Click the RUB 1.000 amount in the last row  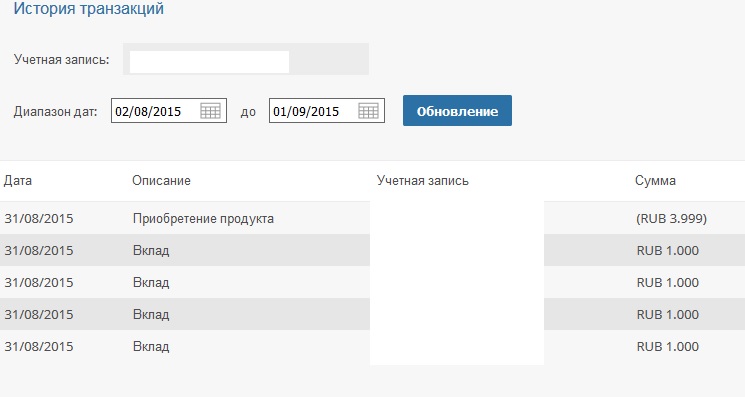[x=668, y=346]
